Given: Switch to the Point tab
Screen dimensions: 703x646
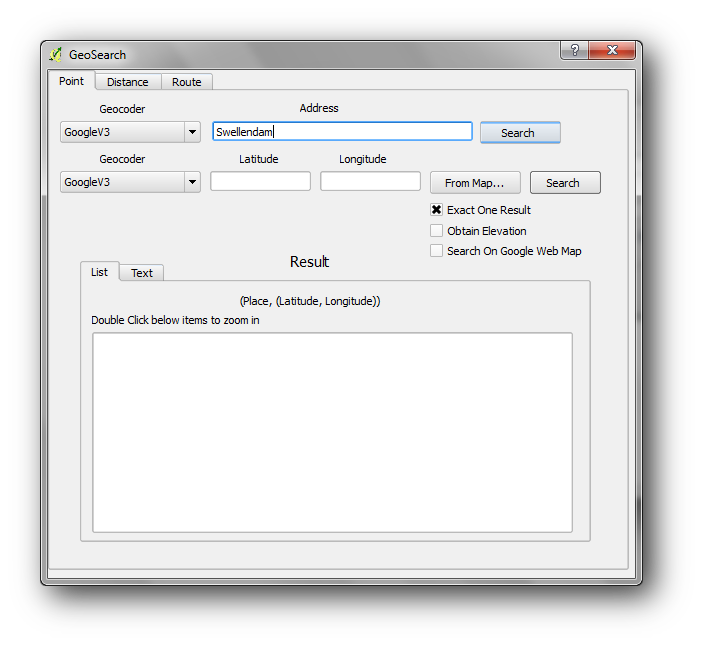Looking at the screenshot, I should [x=71, y=81].
